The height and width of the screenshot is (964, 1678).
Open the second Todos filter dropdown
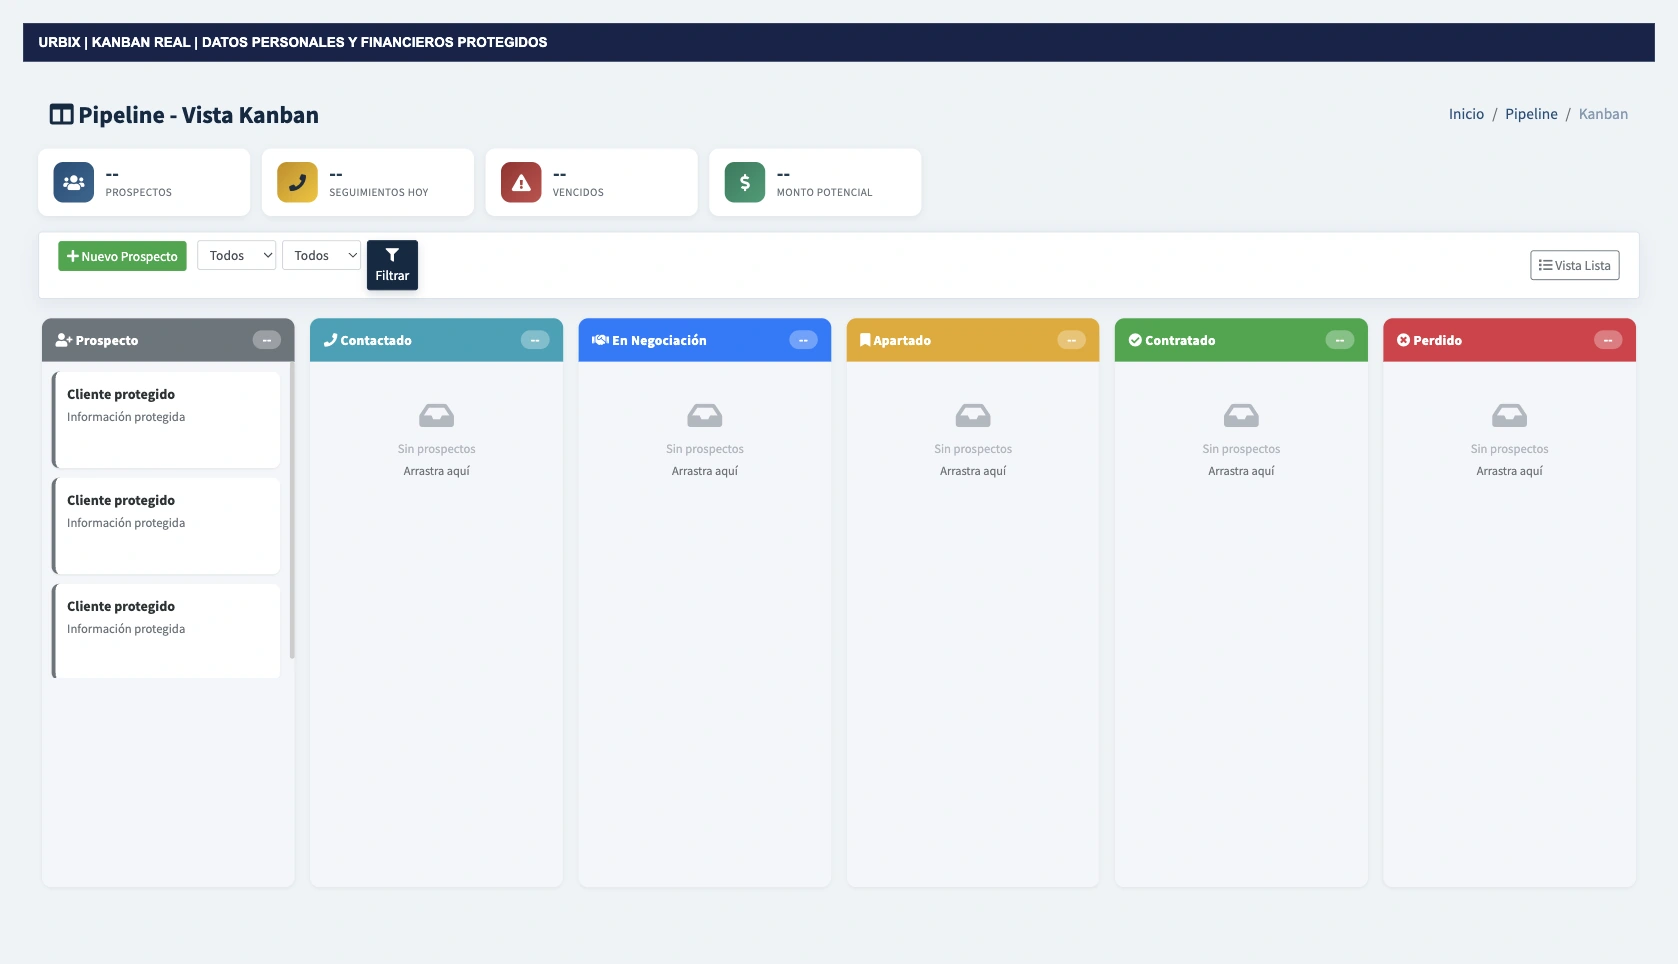click(322, 256)
